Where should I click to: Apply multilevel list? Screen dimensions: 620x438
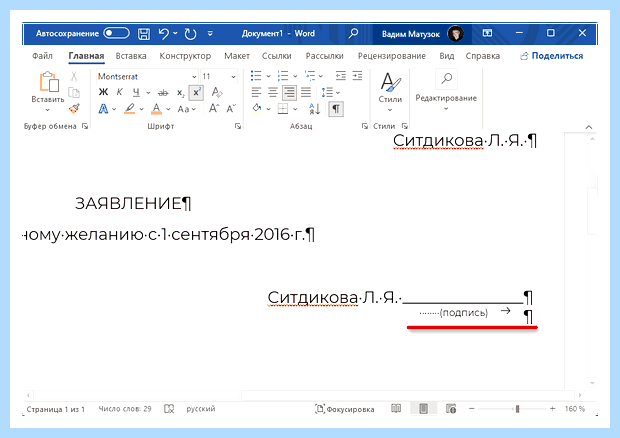pos(310,76)
